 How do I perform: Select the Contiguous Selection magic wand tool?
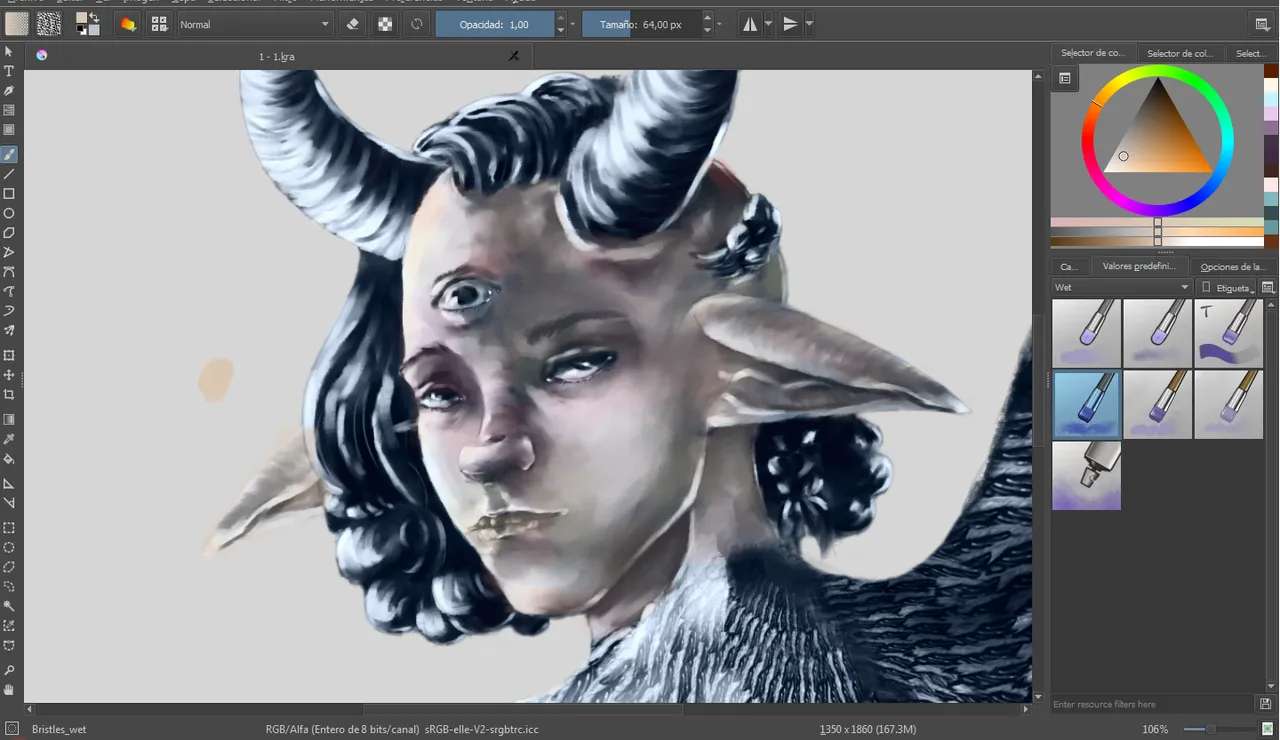pyautogui.click(x=9, y=606)
